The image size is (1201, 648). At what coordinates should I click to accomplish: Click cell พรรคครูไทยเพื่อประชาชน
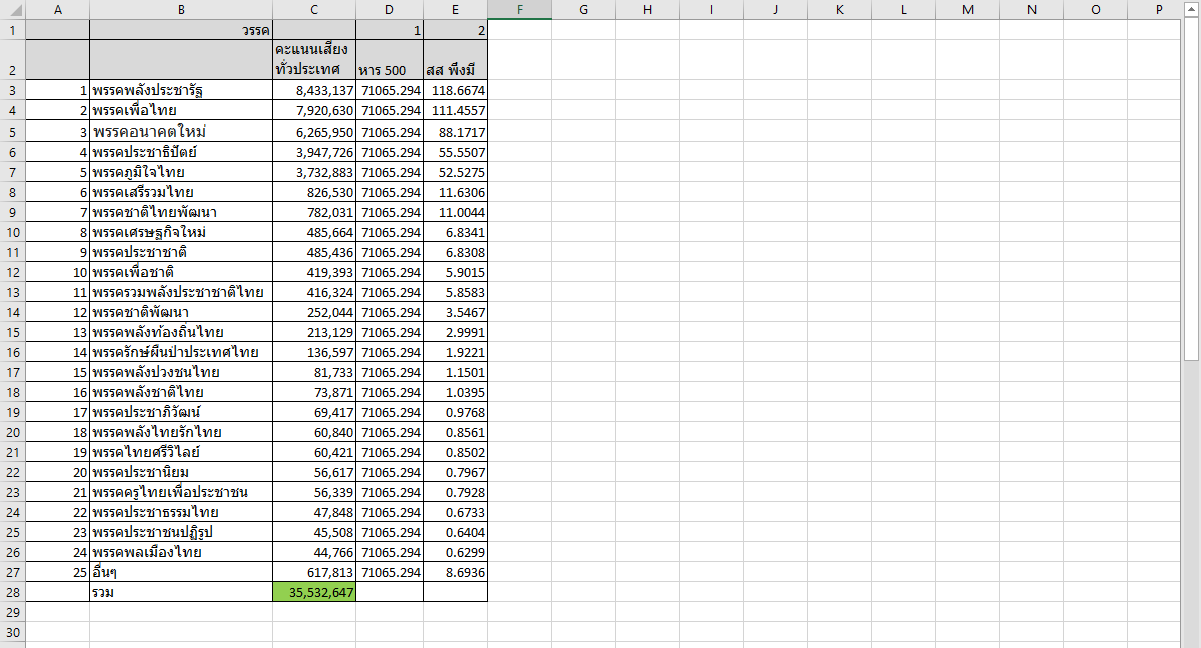[181, 491]
